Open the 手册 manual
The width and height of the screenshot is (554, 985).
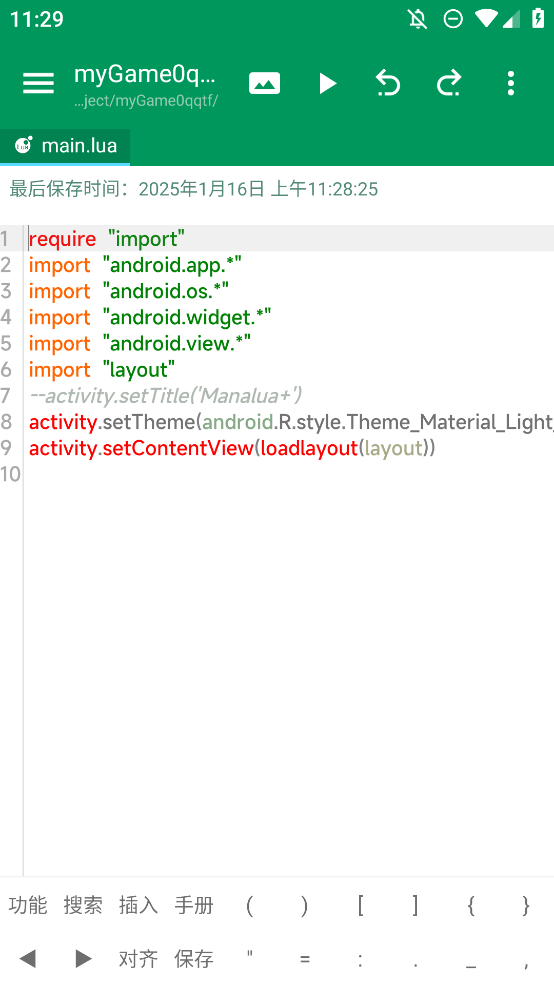pyautogui.click(x=194, y=905)
